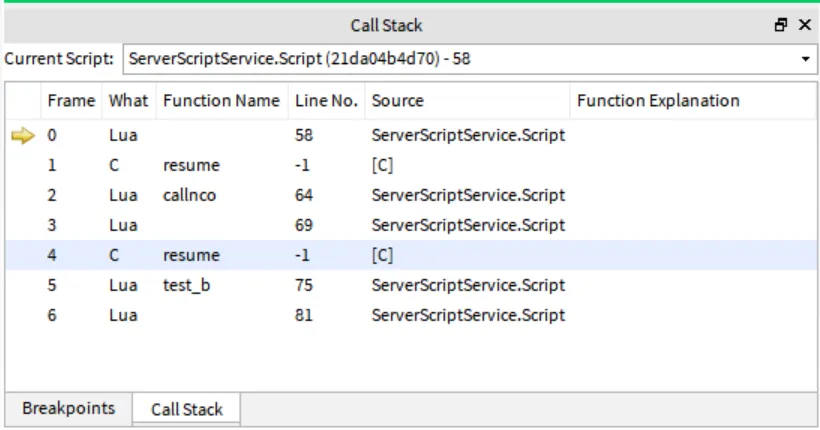Click the [C] source in frame 1
The width and height of the screenshot is (820, 430).
pos(382,165)
